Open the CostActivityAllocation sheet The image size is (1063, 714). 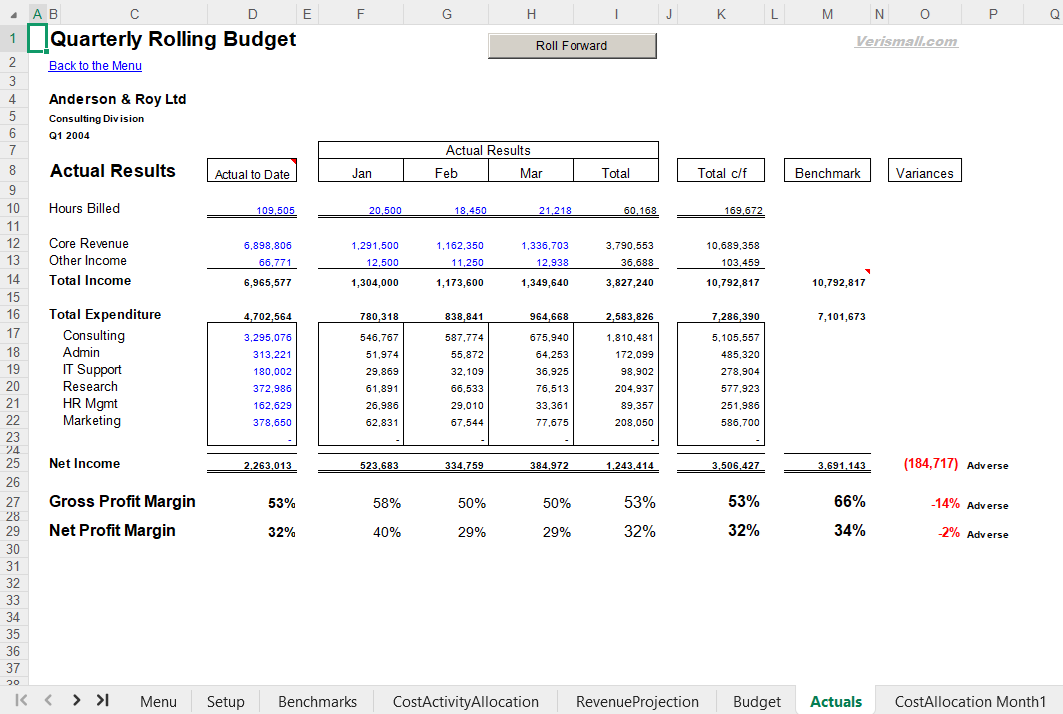point(464,701)
